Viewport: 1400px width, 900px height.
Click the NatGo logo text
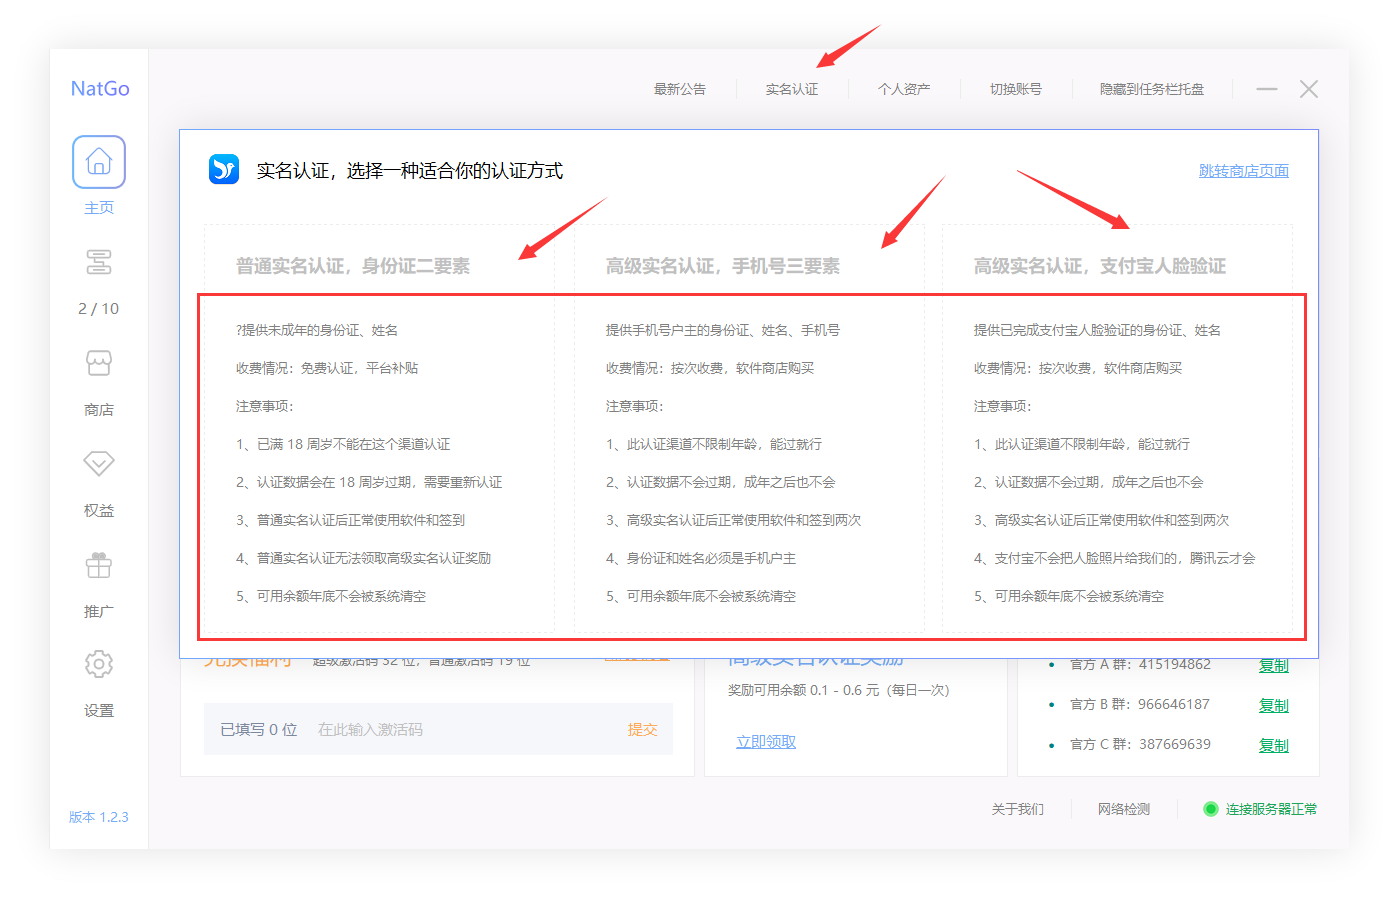click(100, 88)
